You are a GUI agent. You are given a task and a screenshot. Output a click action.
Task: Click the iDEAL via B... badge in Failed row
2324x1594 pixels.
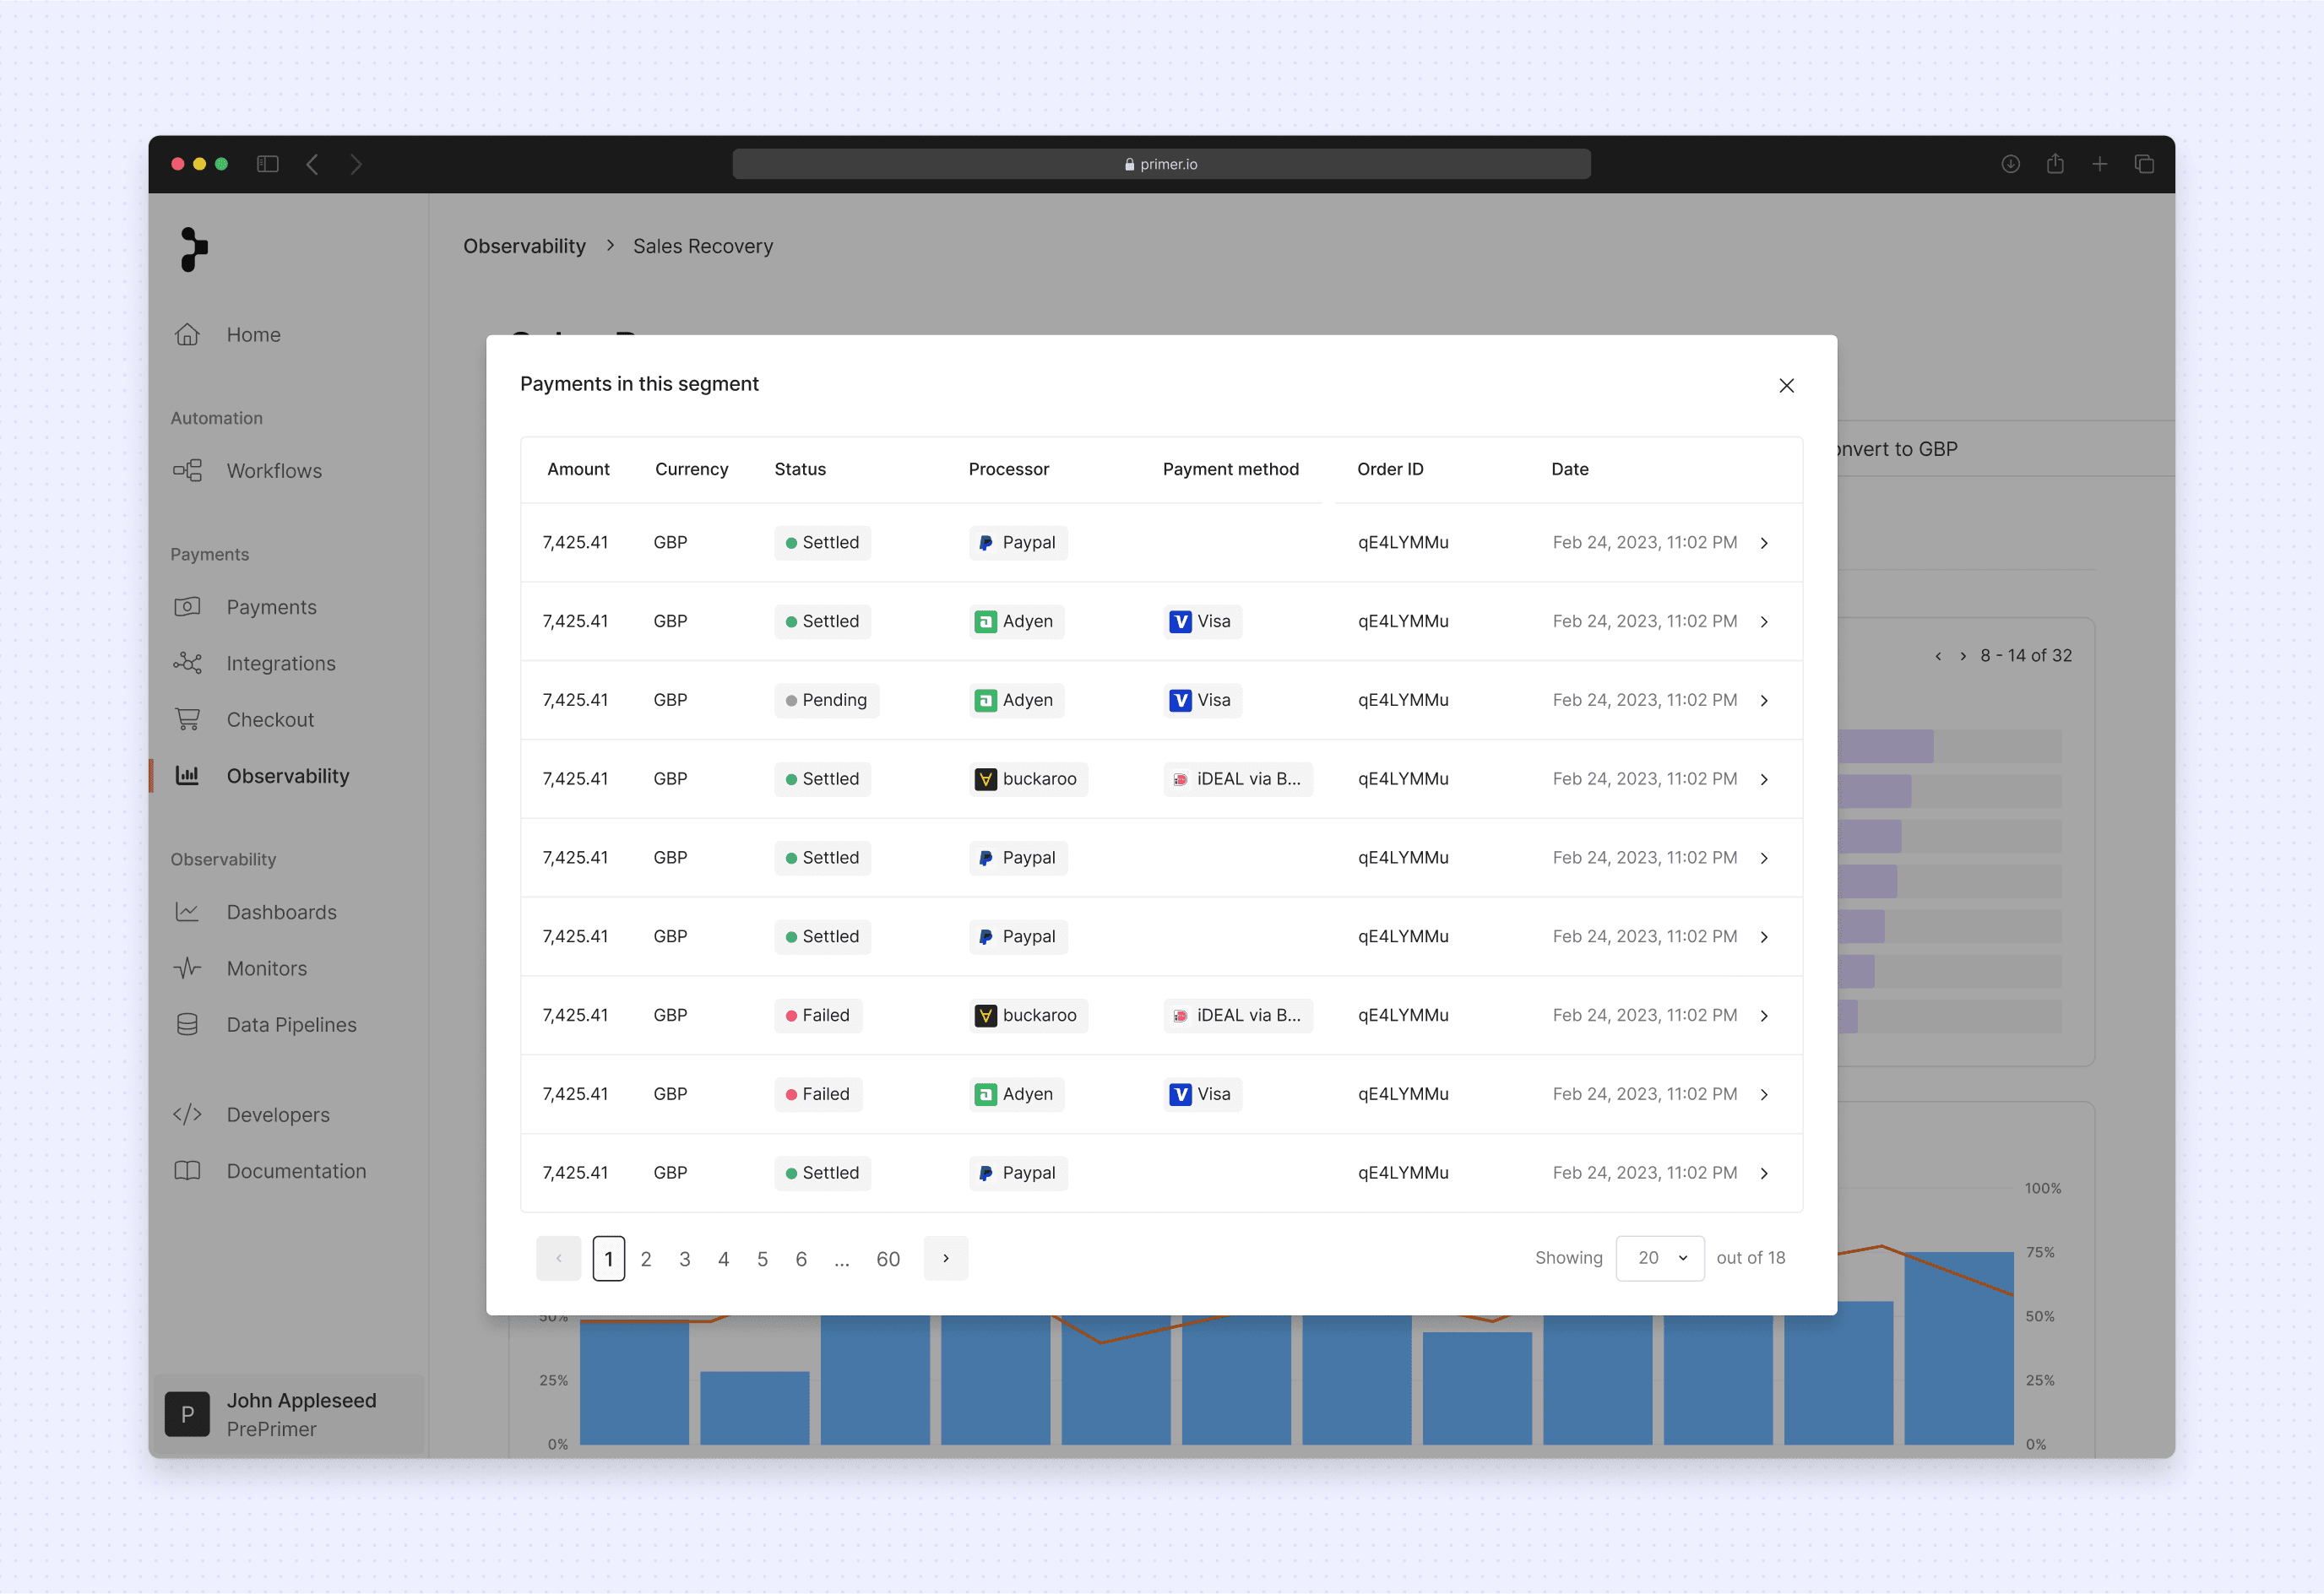(x=1238, y=1015)
